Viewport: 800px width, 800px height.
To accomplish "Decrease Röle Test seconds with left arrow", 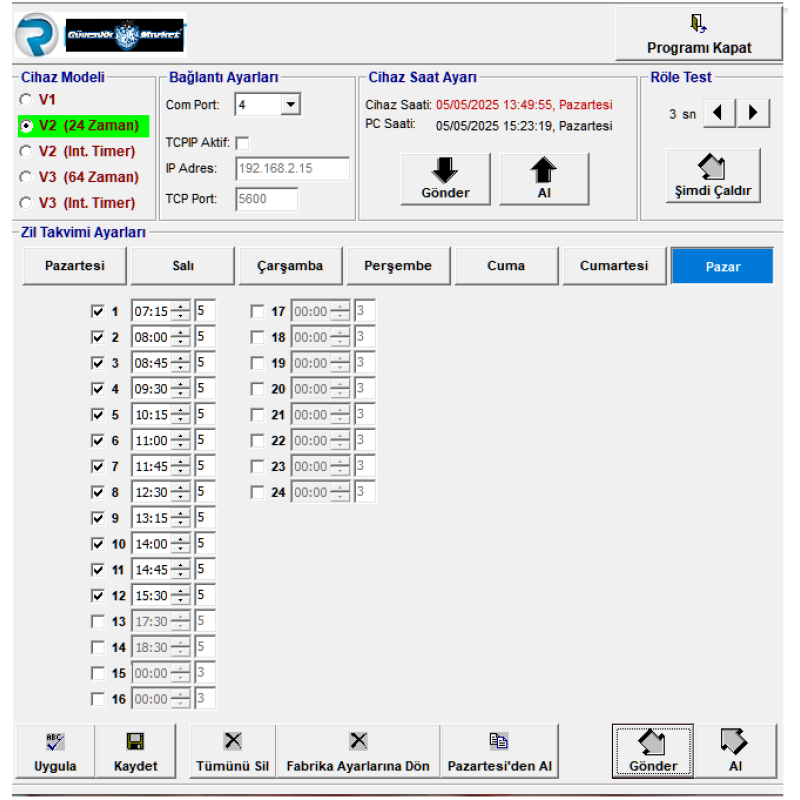I will pyautogui.click(x=719, y=113).
